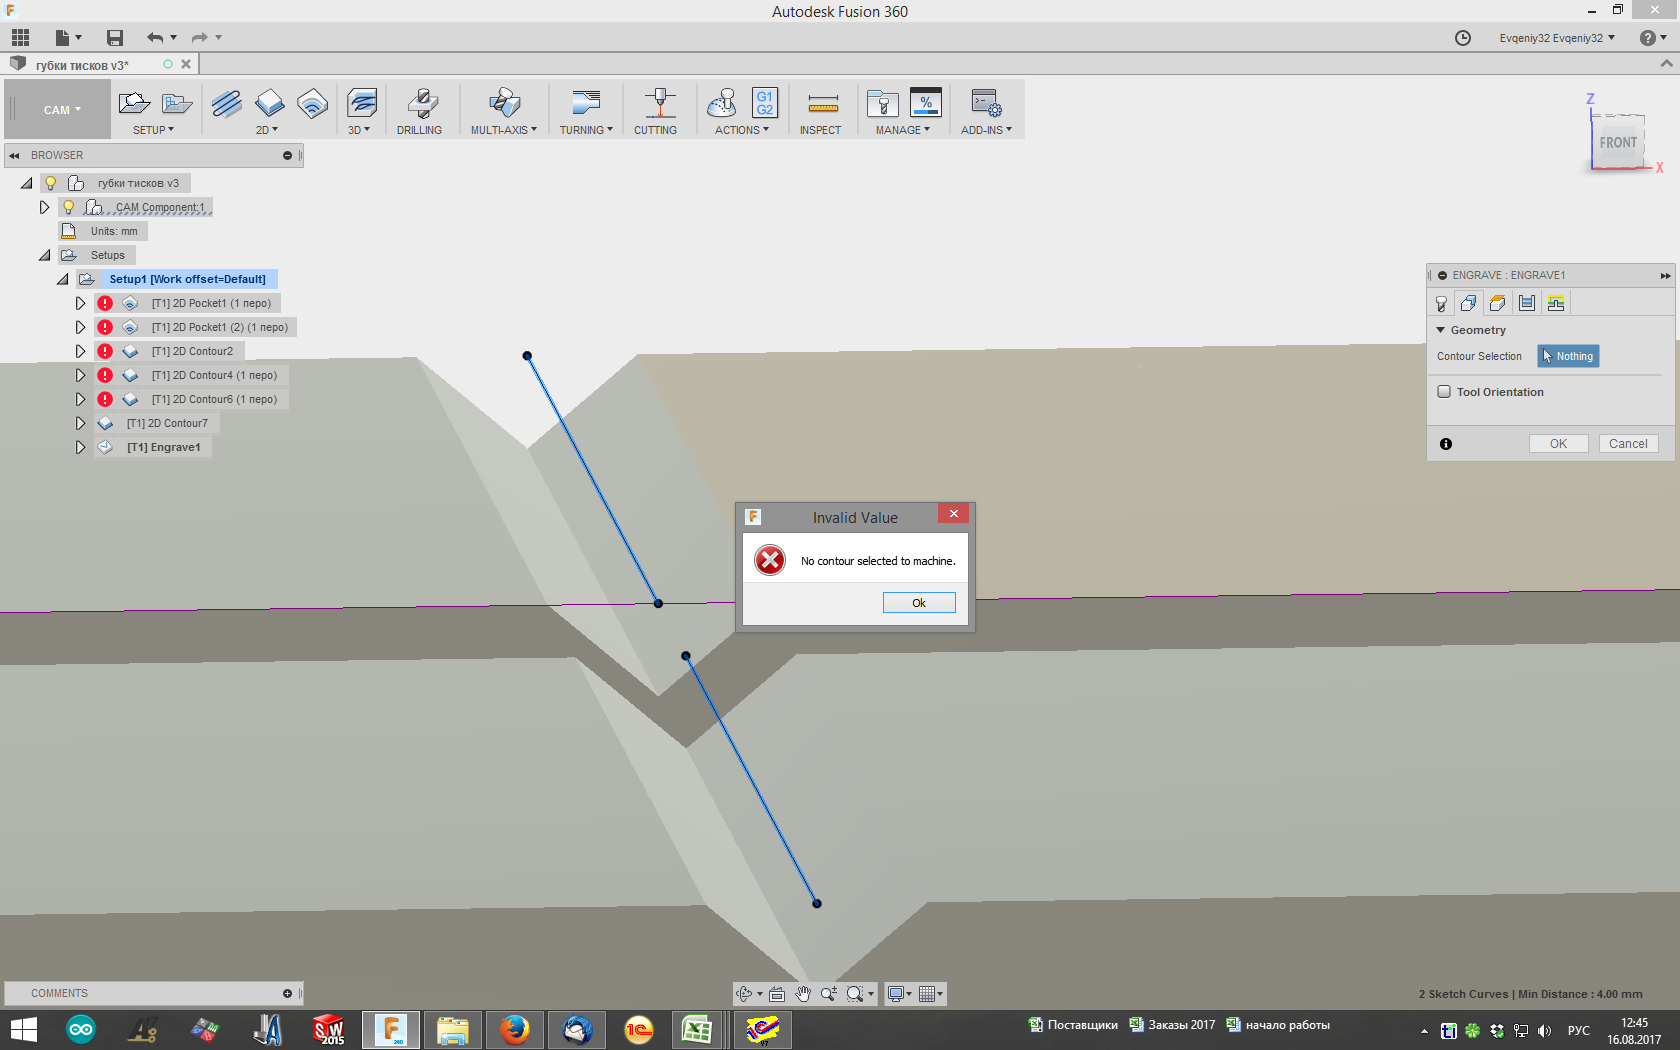The image size is (1680, 1050).
Task: Click the New Setup icon in toolbar
Action: pyautogui.click(x=134, y=103)
